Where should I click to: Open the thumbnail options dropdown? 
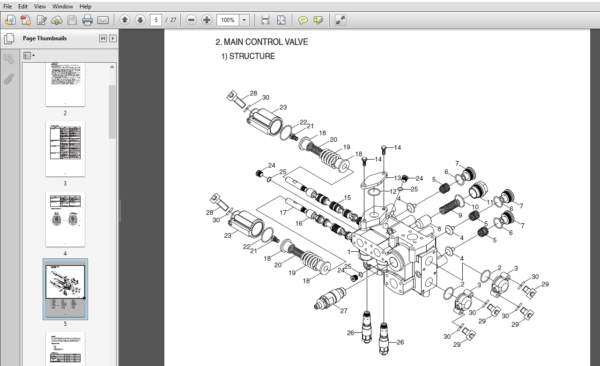point(29,56)
